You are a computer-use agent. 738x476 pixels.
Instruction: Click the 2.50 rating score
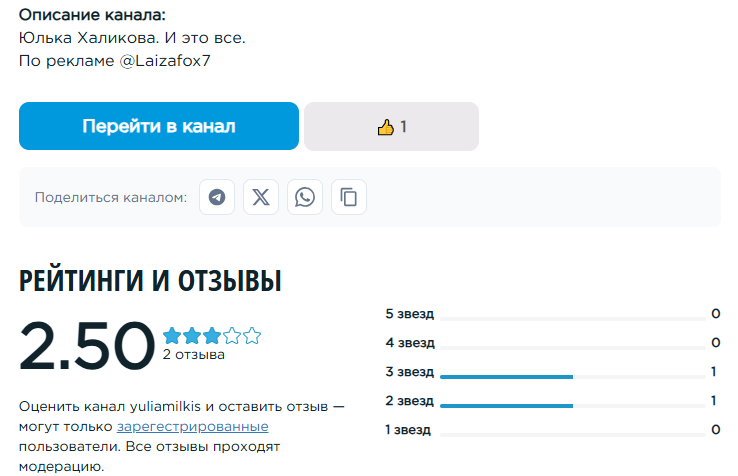point(87,346)
